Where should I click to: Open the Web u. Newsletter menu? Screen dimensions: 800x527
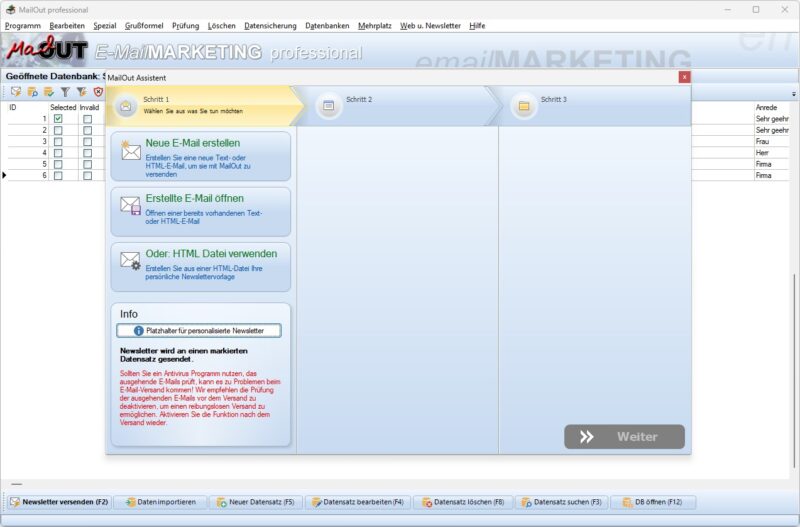click(430, 26)
